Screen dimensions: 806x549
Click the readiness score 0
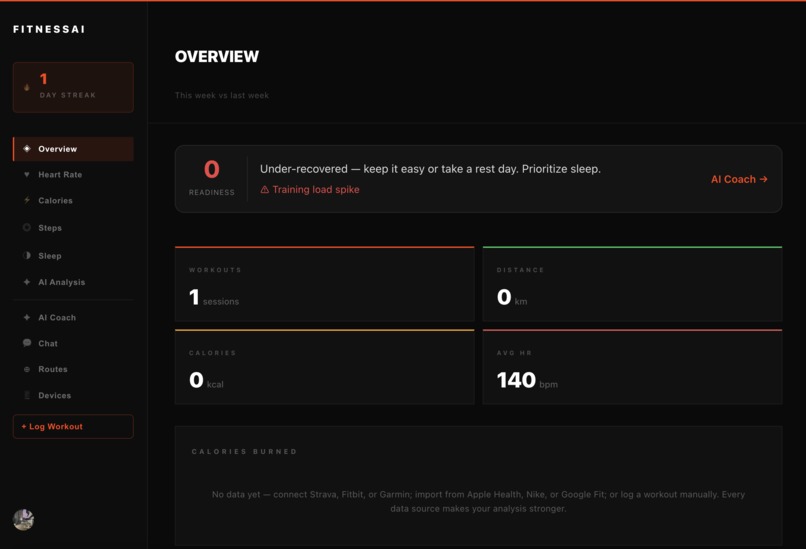pyautogui.click(x=212, y=169)
